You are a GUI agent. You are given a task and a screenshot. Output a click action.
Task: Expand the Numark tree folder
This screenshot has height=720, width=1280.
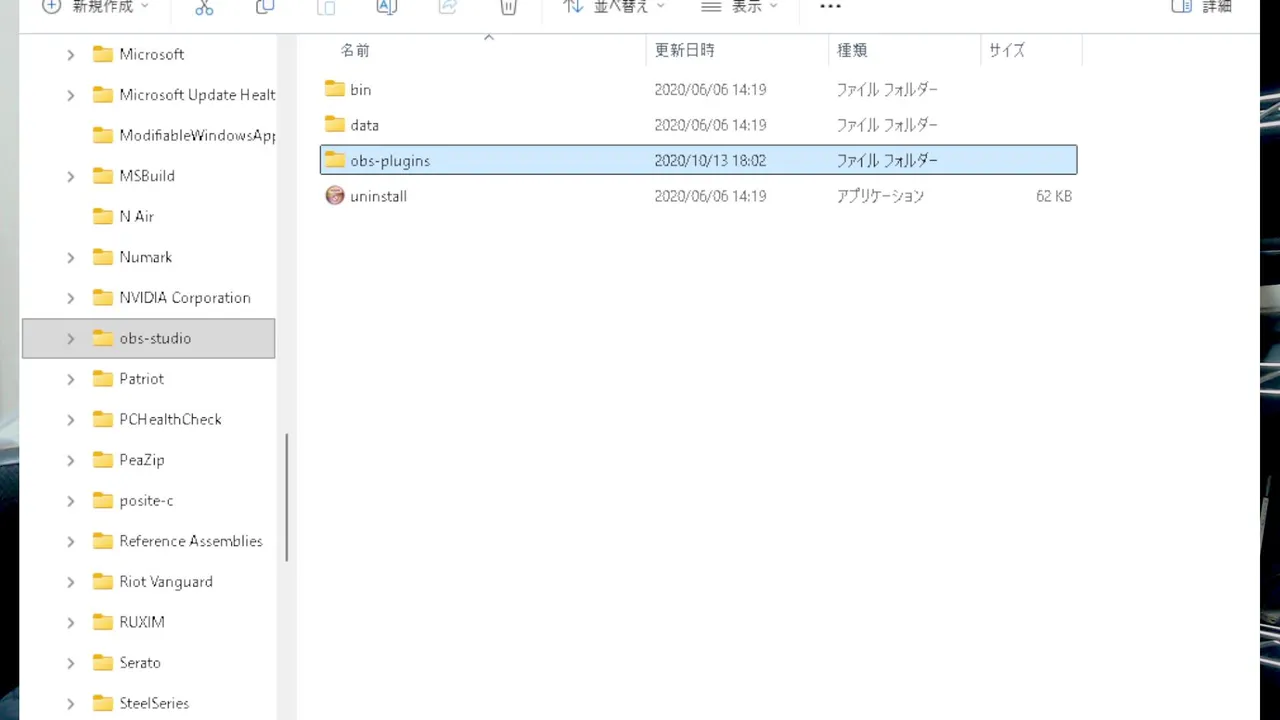[x=70, y=257]
